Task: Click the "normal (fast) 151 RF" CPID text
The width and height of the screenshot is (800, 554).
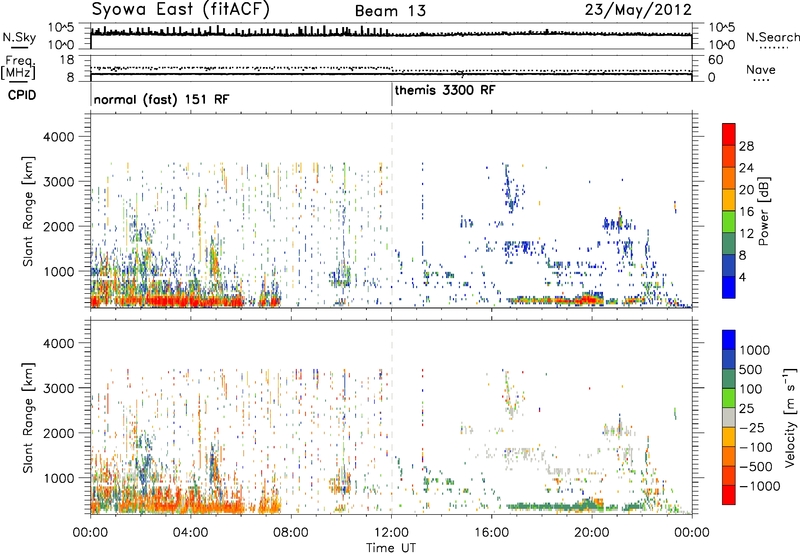Action: [162, 99]
